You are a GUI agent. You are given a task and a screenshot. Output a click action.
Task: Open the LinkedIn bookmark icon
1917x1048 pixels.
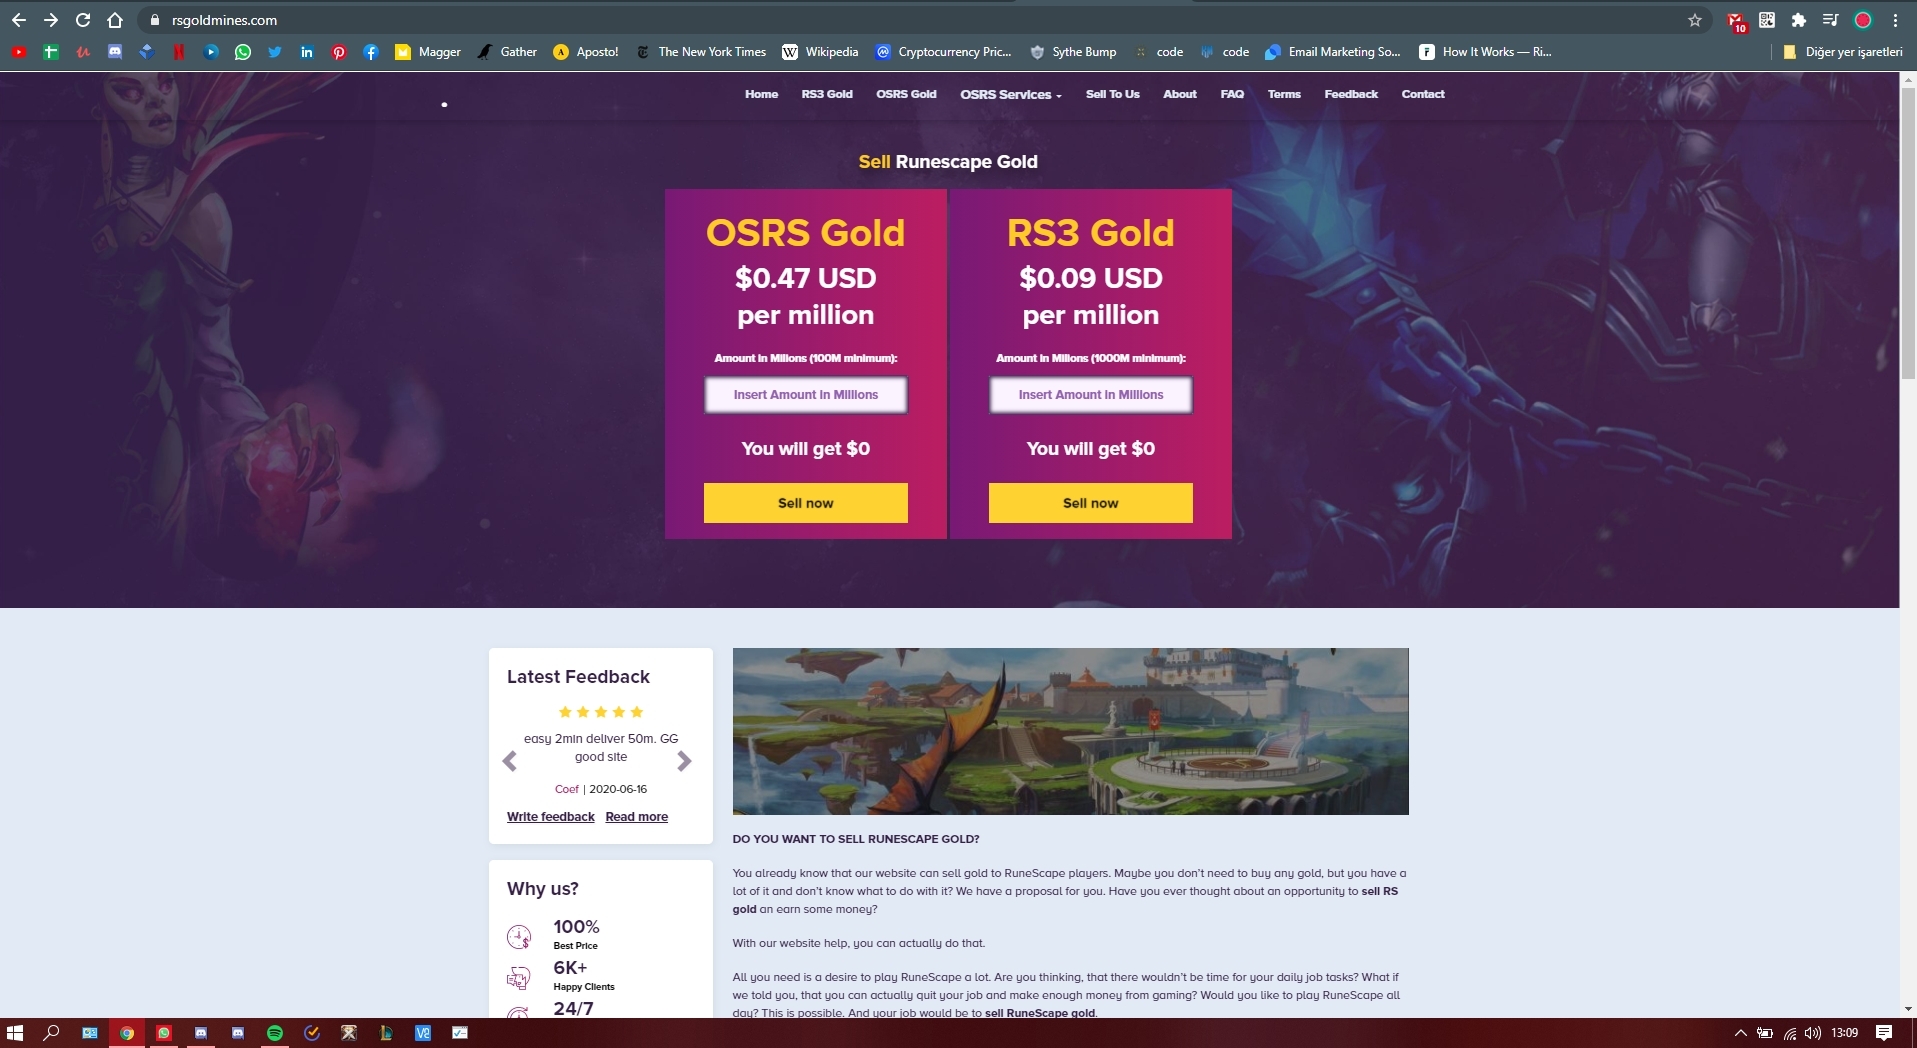(x=307, y=52)
